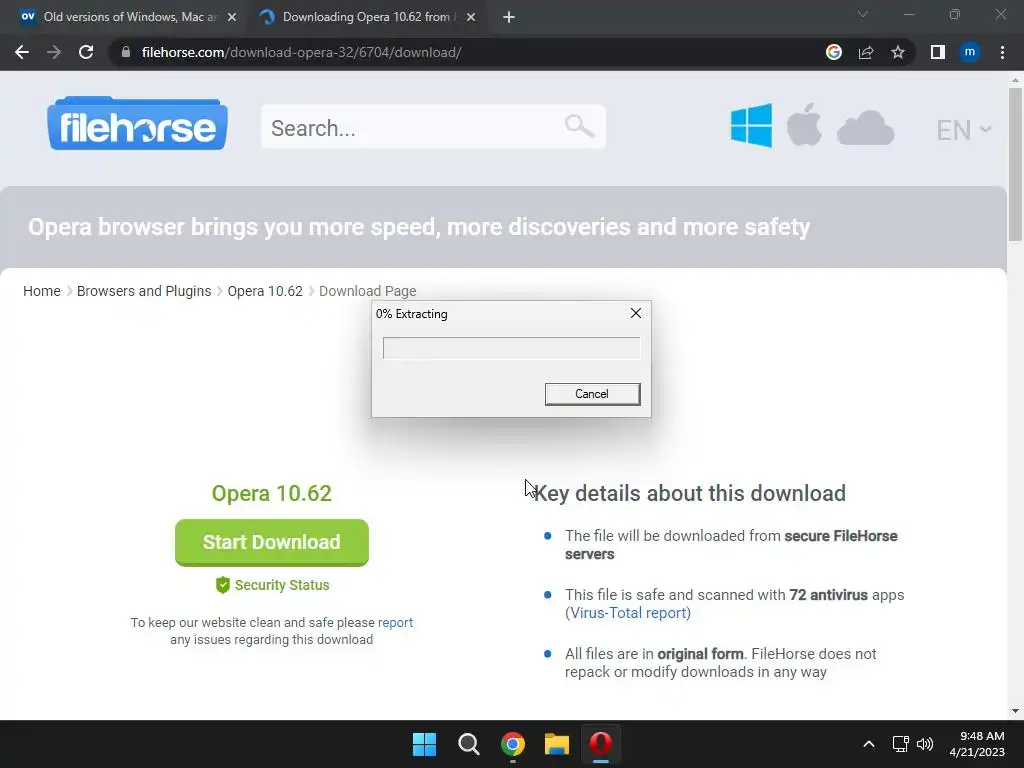The width and height of the screenshot is (1024, 768).
Task: Reload the FileHorse page
Action: point(86,52)
